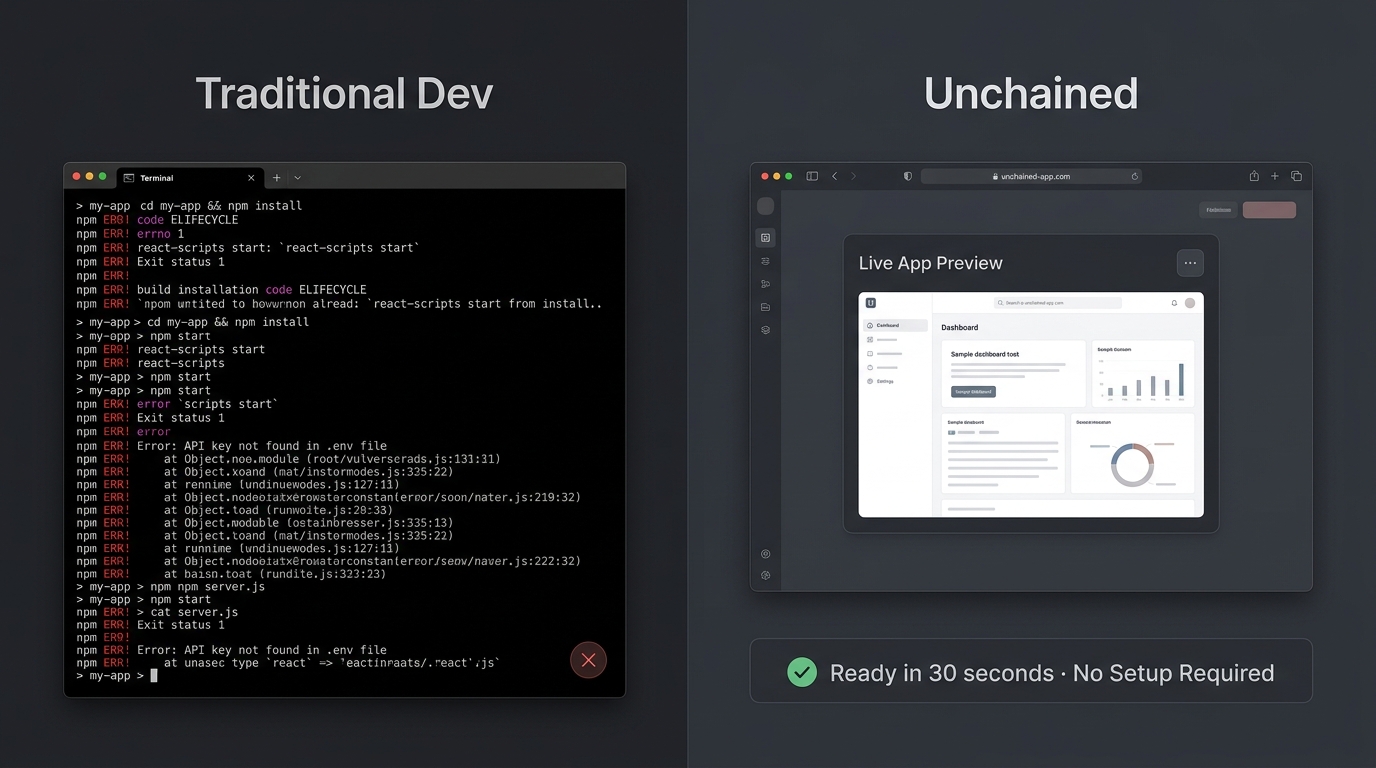
Task: Select the Terminal tab
Action: tap(190, 178)
